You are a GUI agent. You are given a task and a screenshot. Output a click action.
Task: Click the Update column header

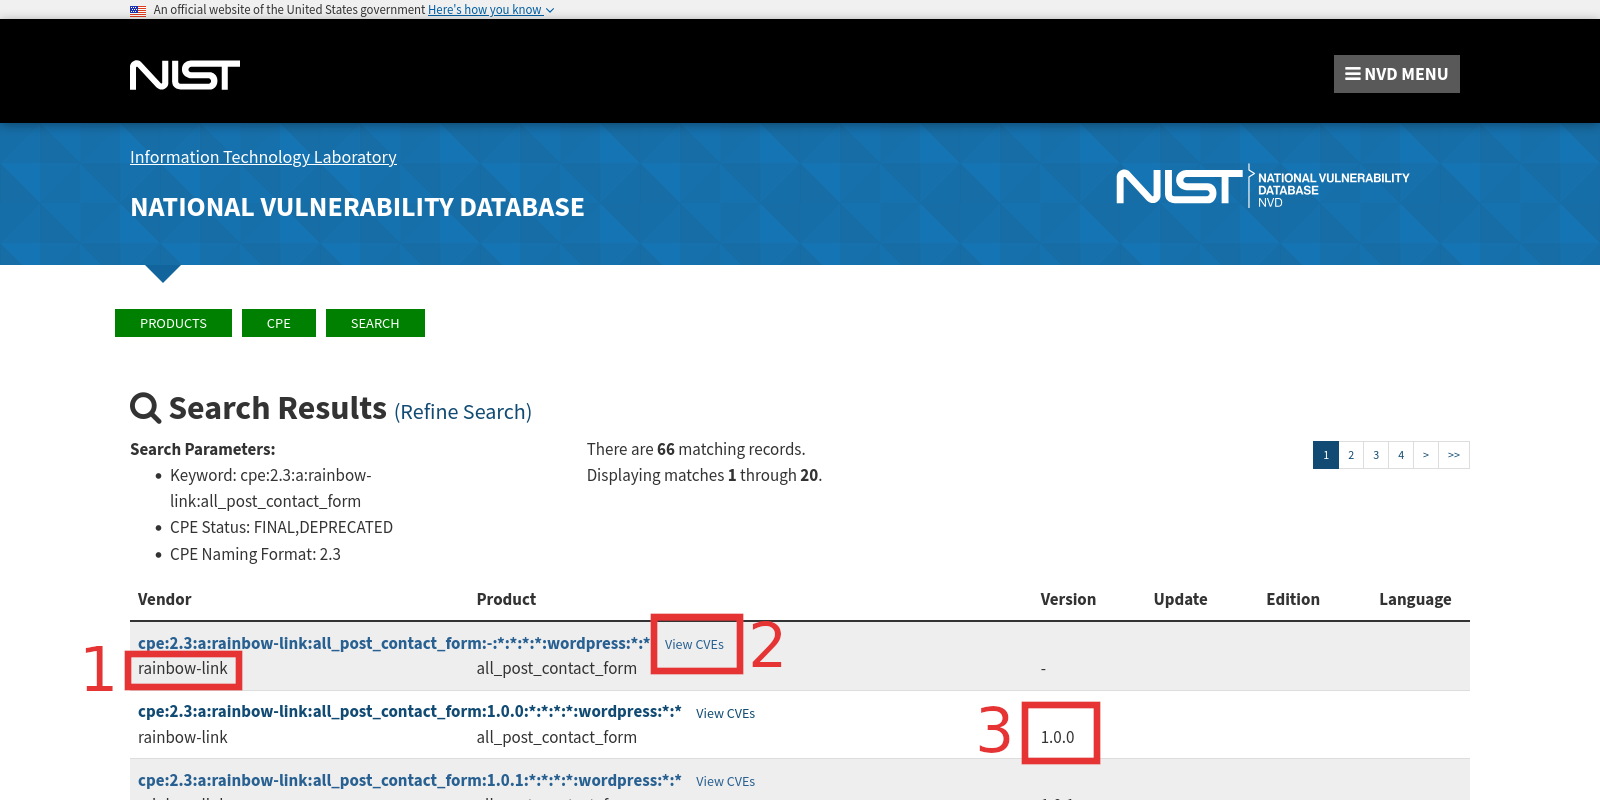click(x=1180, y=599)
